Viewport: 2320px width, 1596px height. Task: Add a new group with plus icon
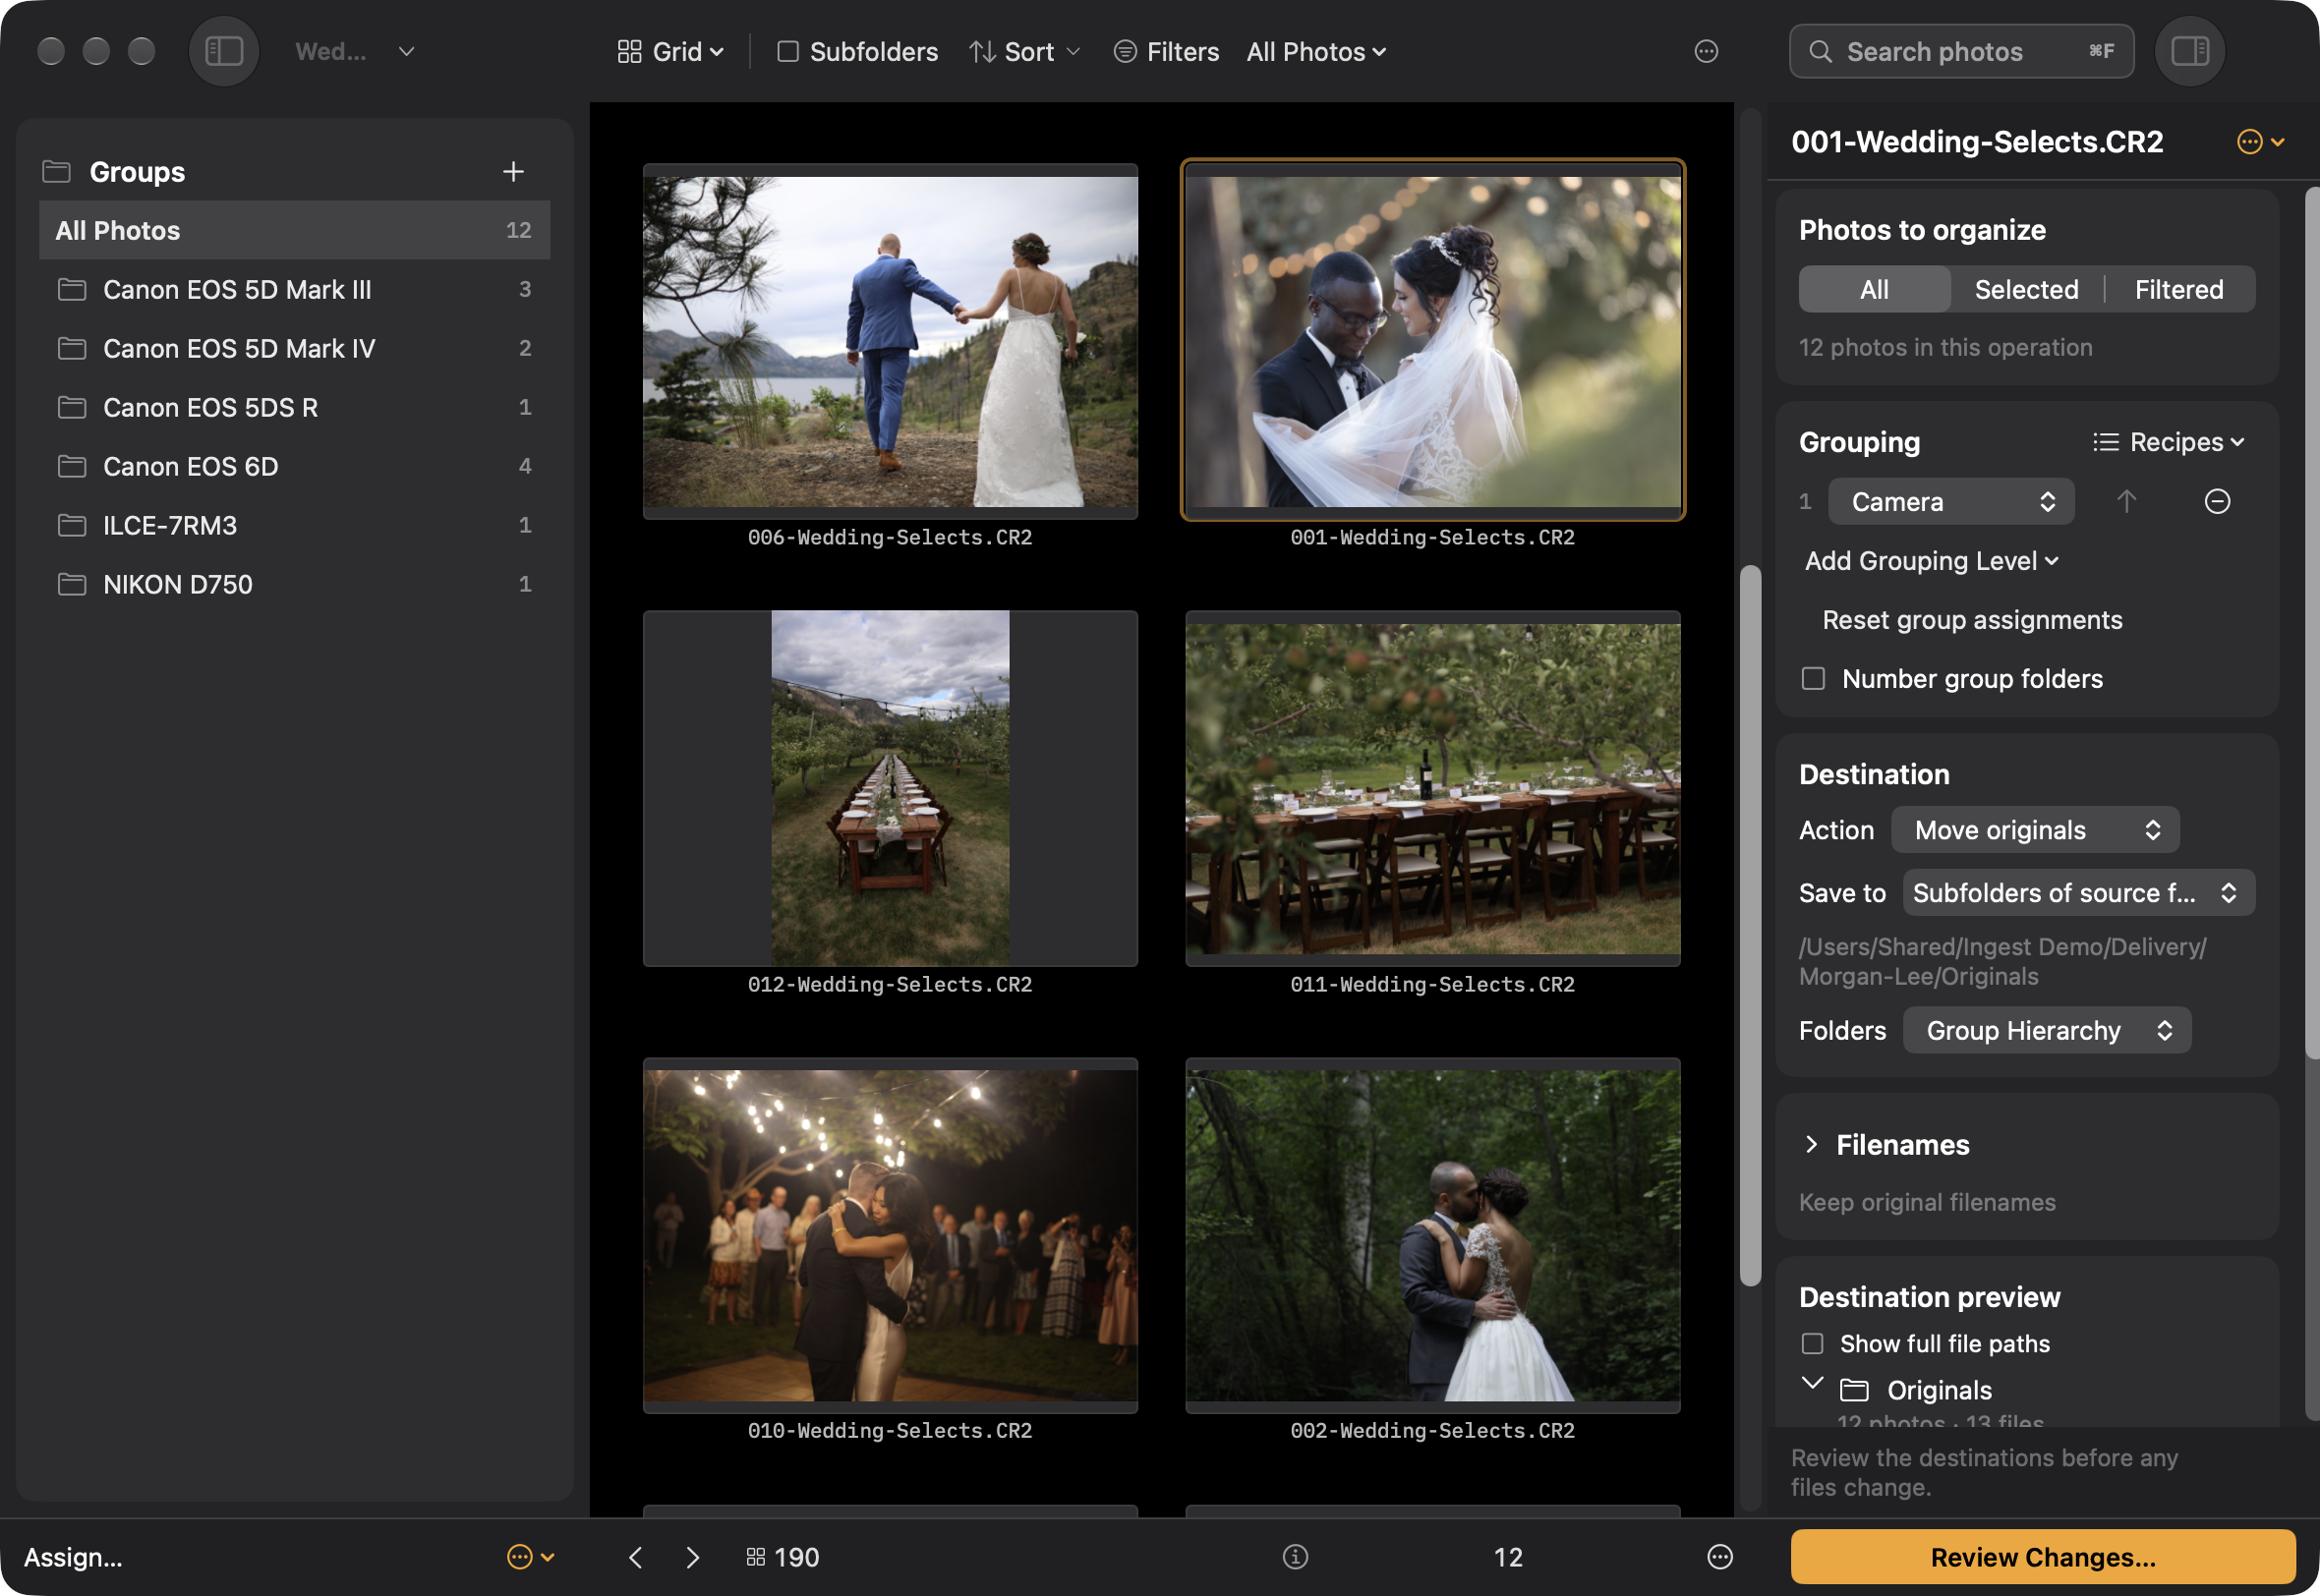coord(513,171)
